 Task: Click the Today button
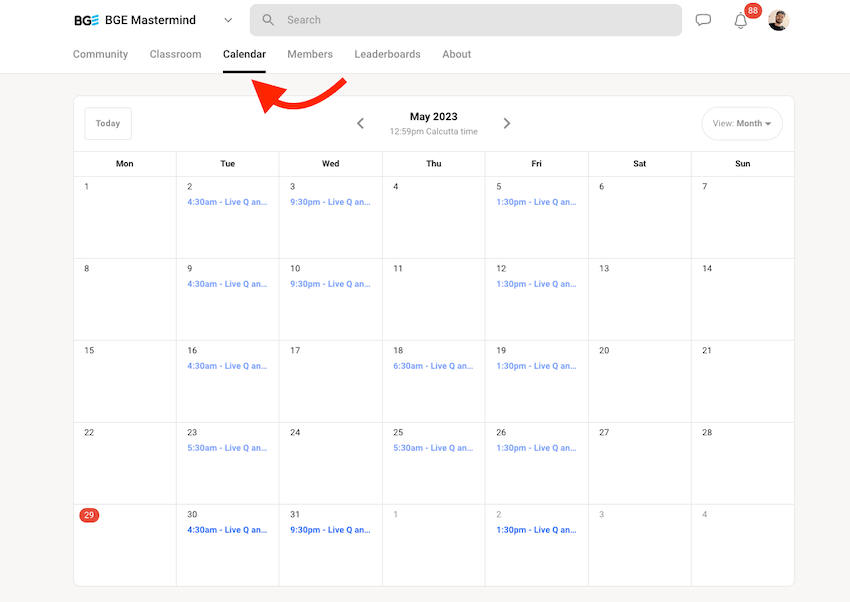pos(108,124)
